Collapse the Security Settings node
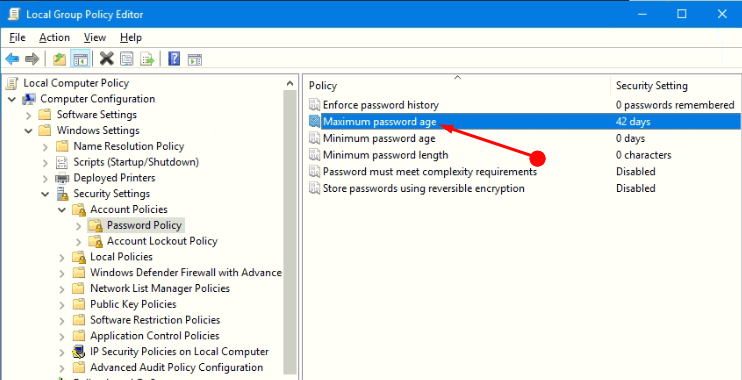The width and height of the screenshot is (742, 380). coord(45,194)
